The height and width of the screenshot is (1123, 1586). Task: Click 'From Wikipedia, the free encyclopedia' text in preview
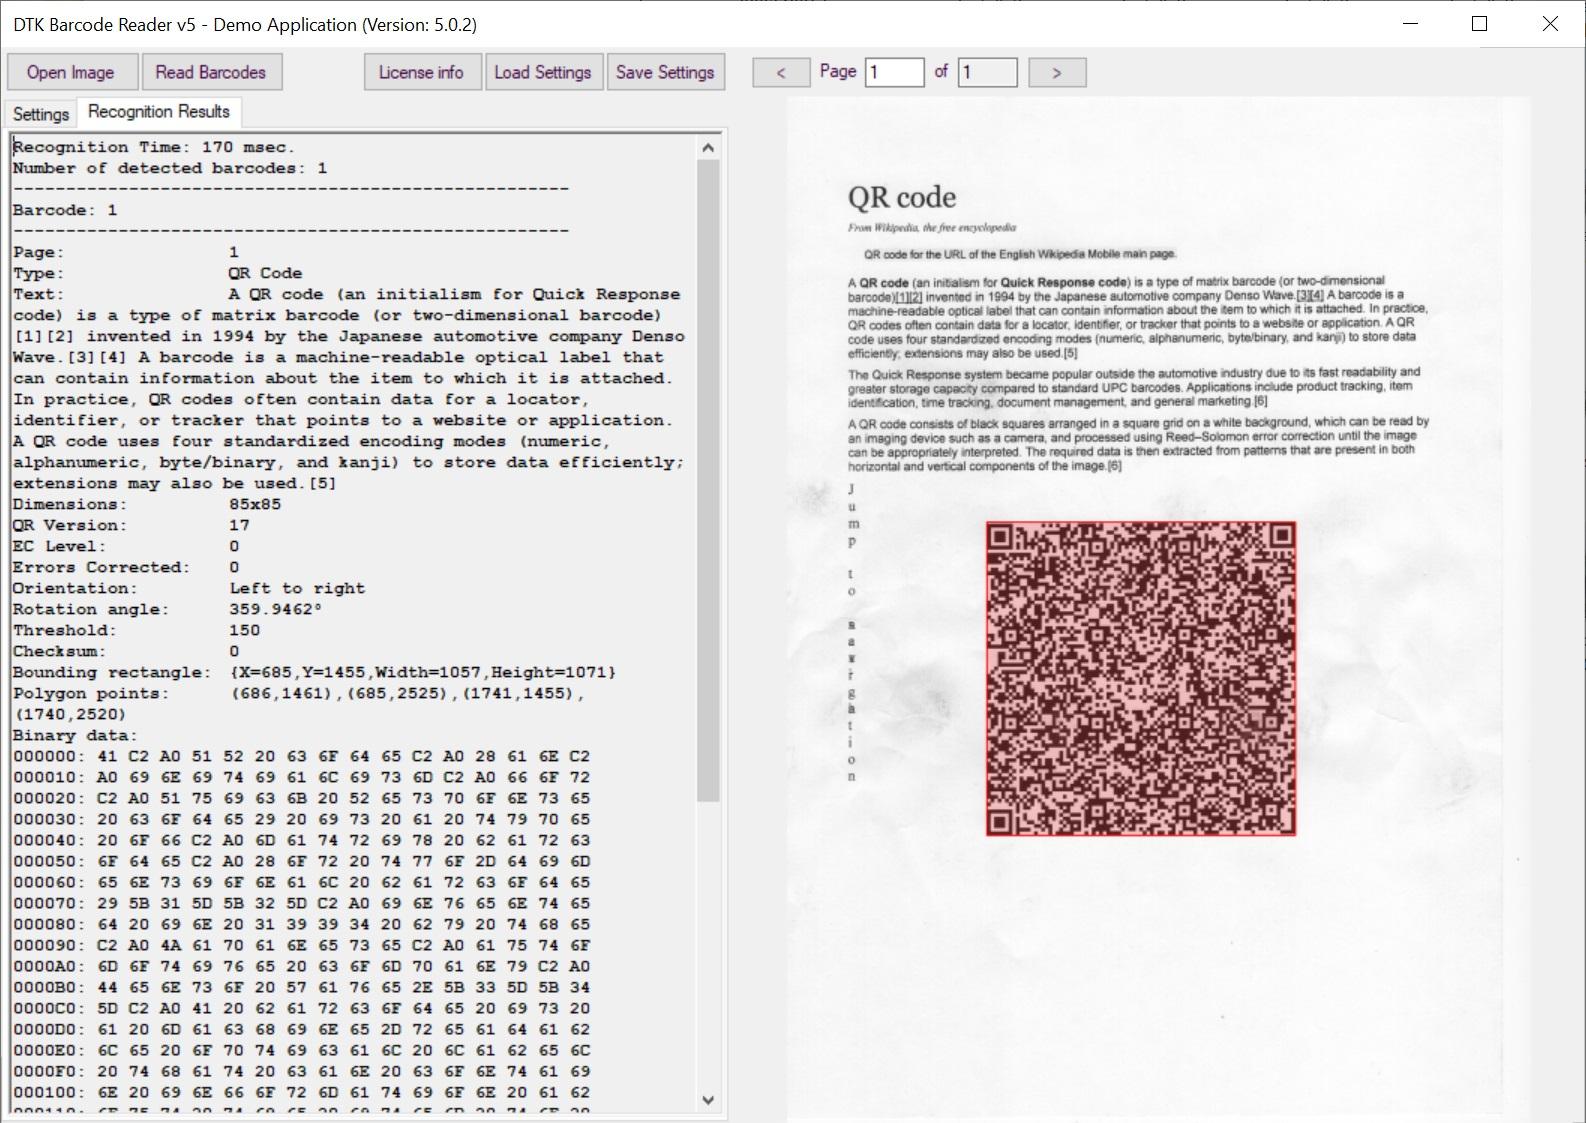(932, 228)
